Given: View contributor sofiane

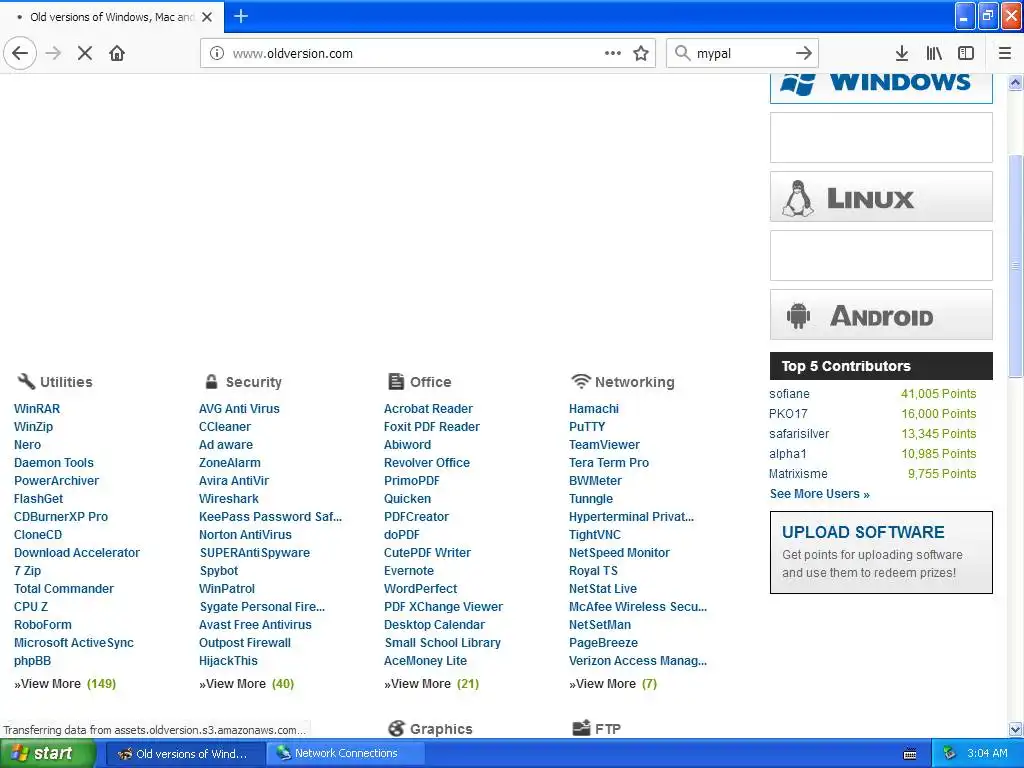Looking at the screenshot, I should coord(789,394).
